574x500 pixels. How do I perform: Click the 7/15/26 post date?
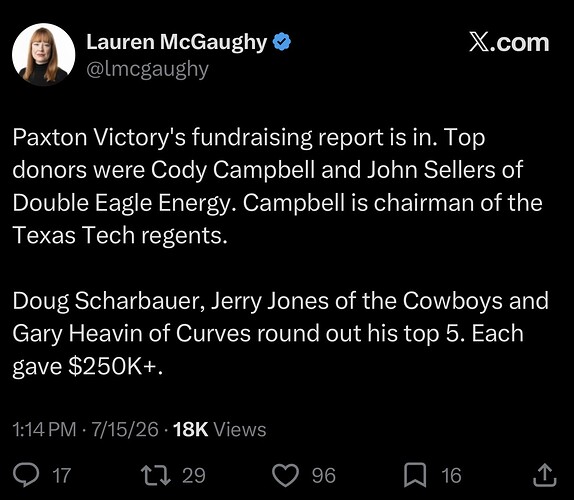pos(125,429)
